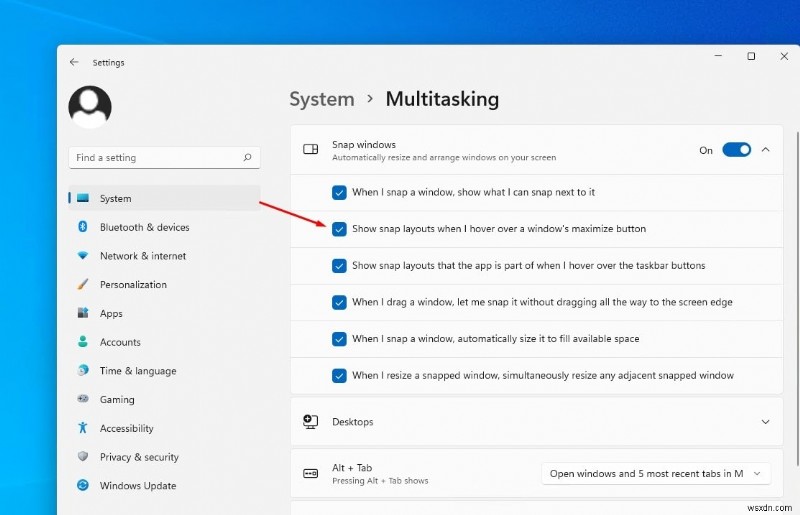Viewport: 800px width, 515px height.
Task: Click the Snap windows title text
Action: [x=364, y=144]
